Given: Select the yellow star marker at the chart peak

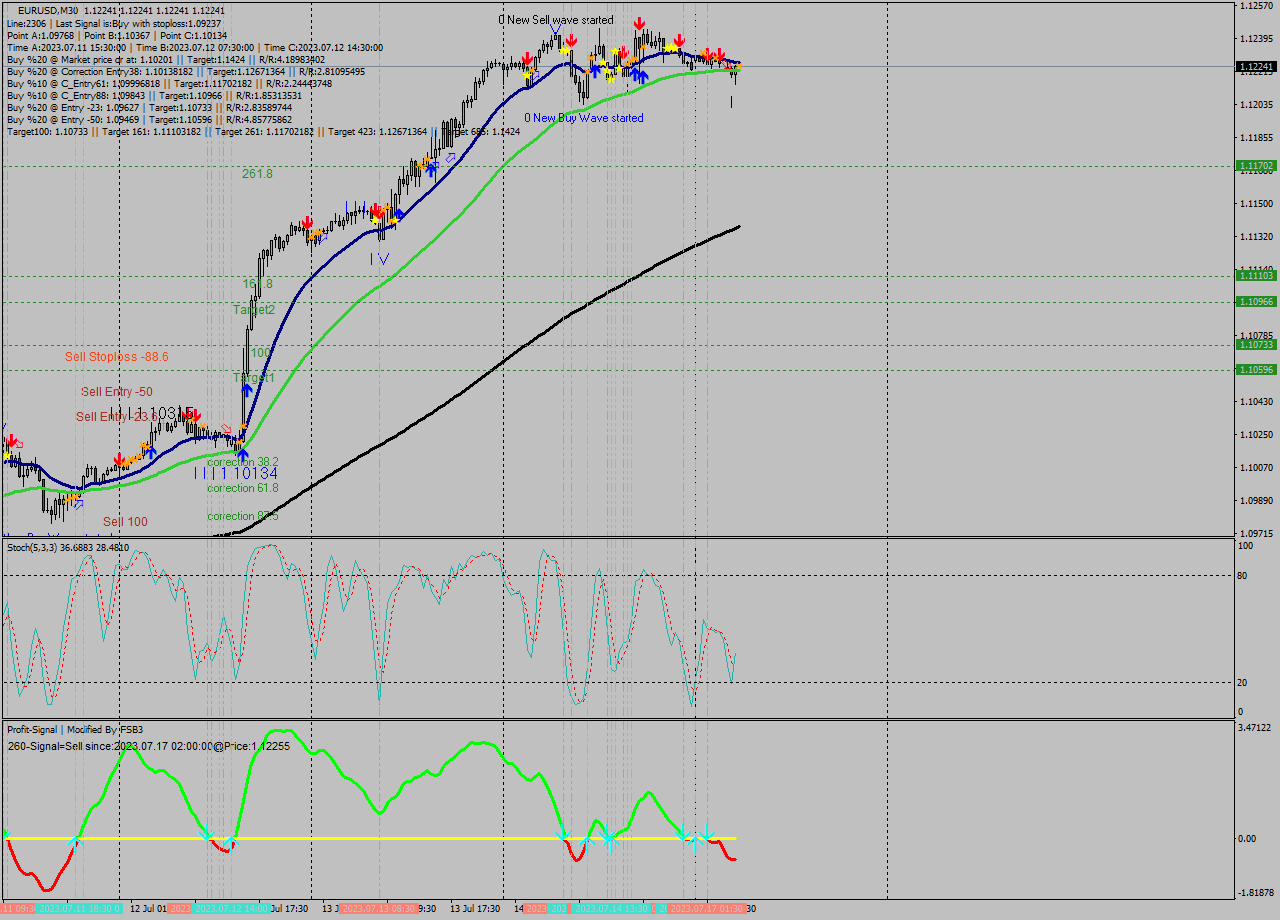Looking at the screenshot, I should point(670,47).
